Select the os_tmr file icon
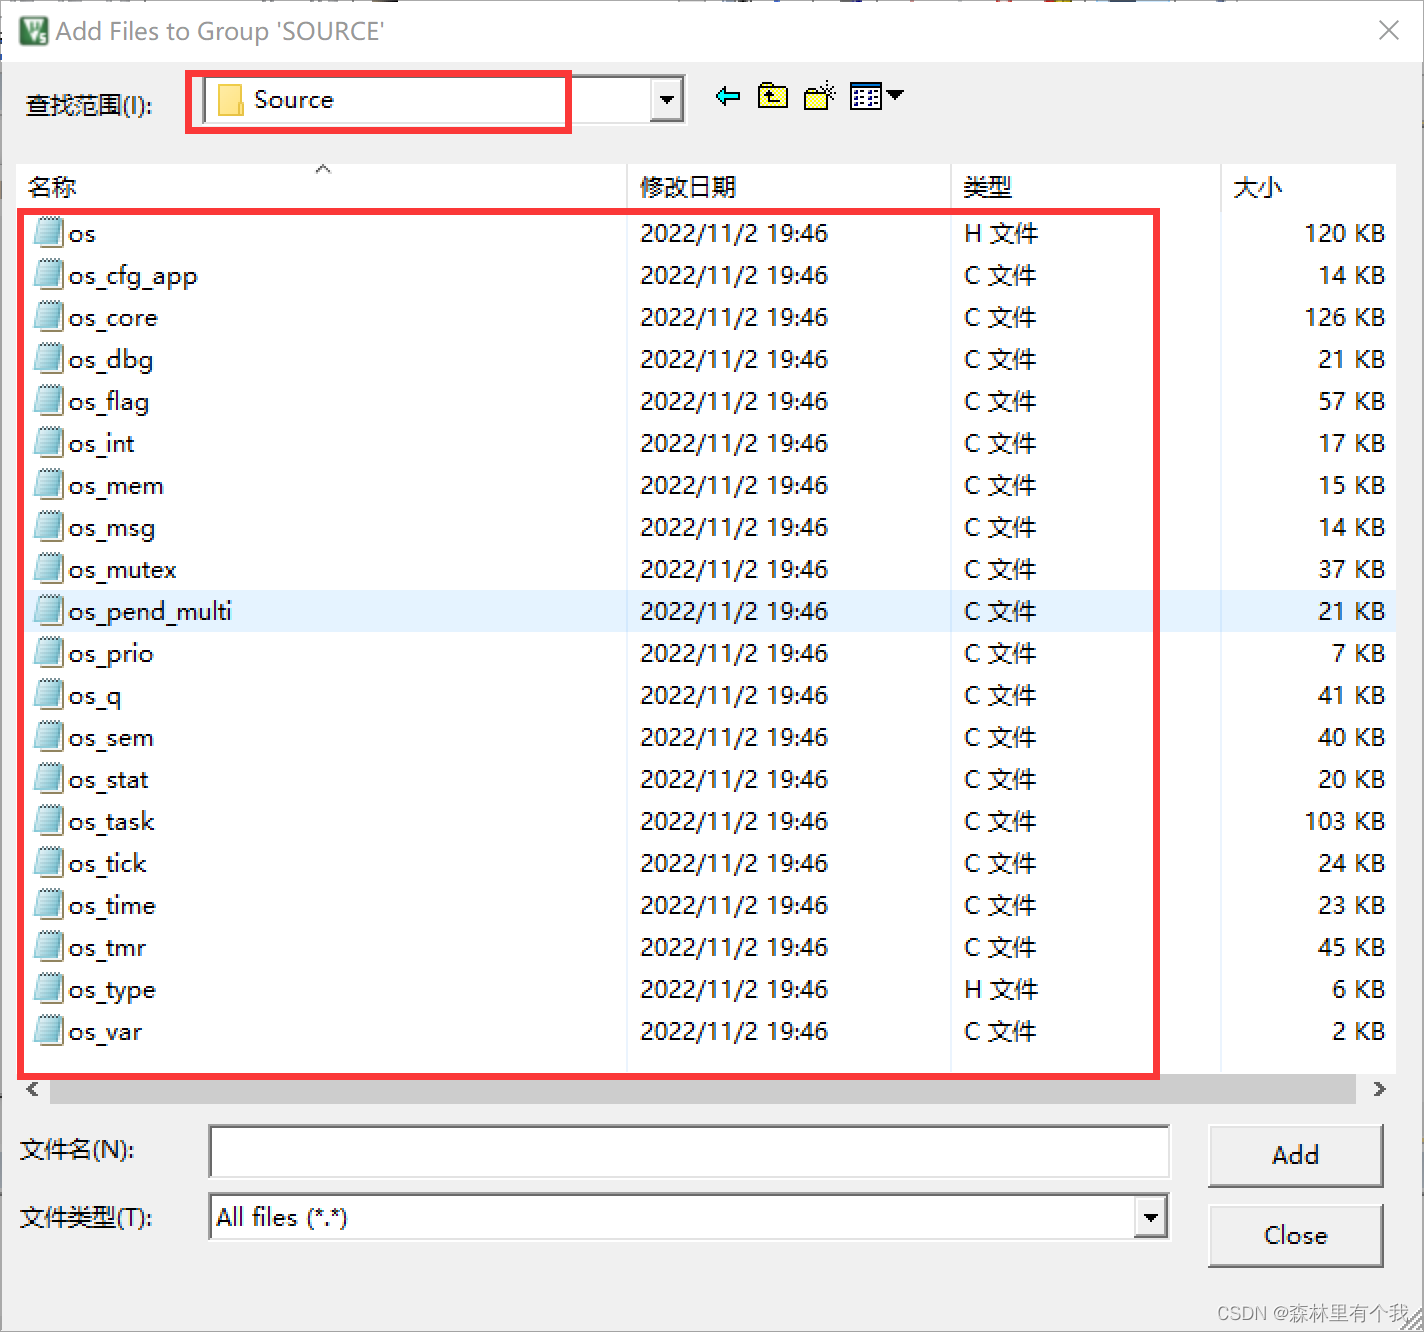 click(x=49, y=946)
